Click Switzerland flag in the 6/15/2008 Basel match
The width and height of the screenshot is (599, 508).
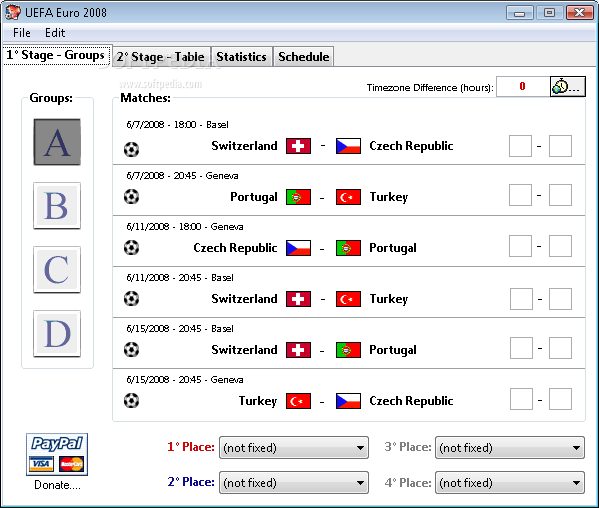298,350
